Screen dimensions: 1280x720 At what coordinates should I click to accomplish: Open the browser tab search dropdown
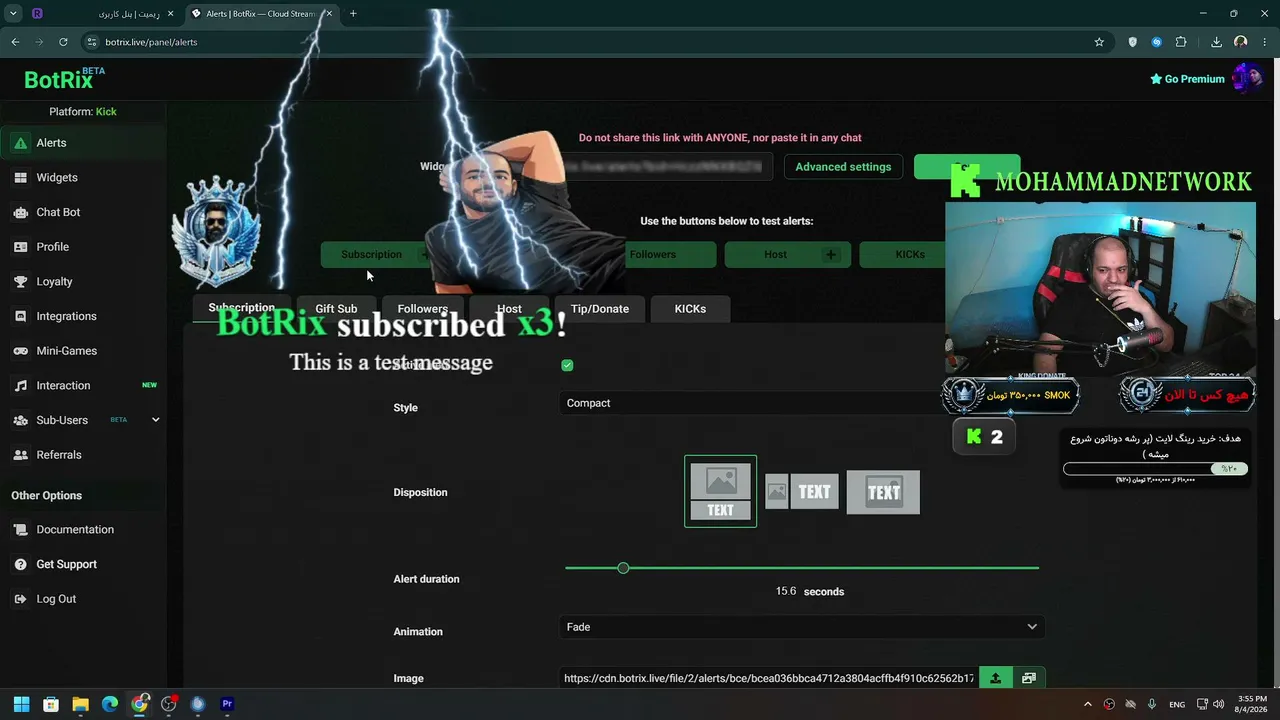tap(13, 14)
